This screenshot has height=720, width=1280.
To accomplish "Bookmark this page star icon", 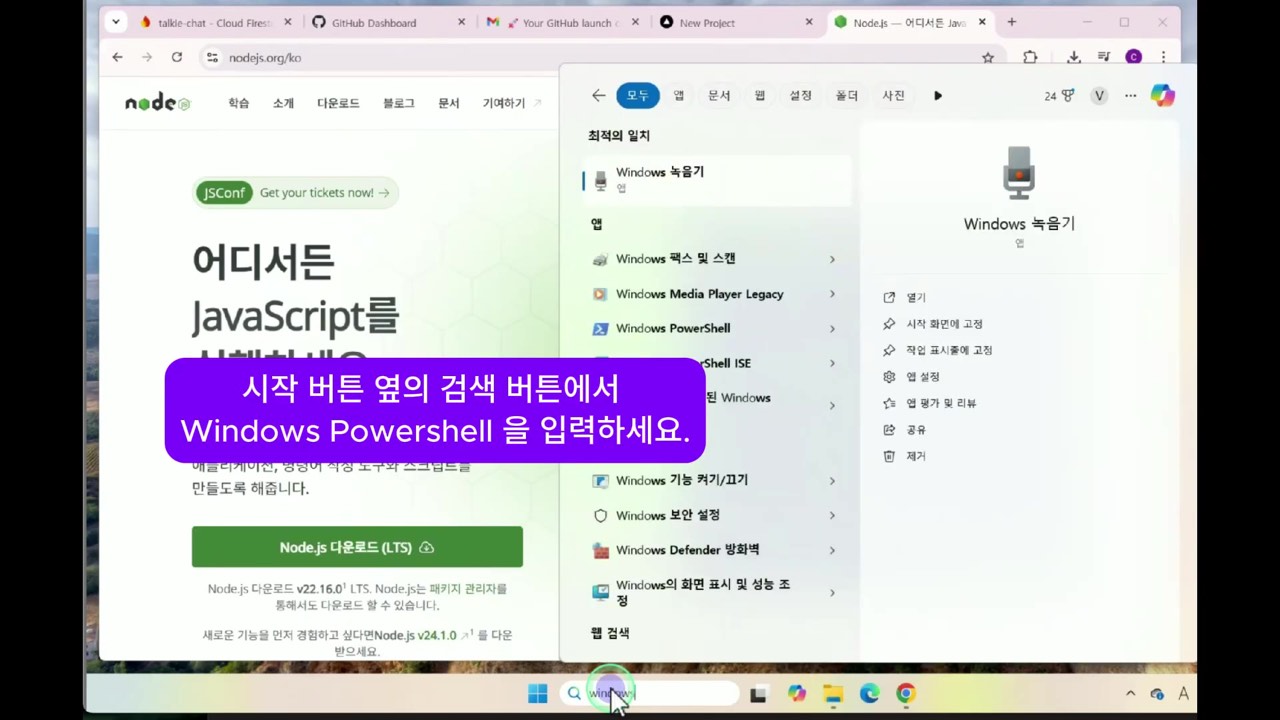I will [x=988, y=58].
